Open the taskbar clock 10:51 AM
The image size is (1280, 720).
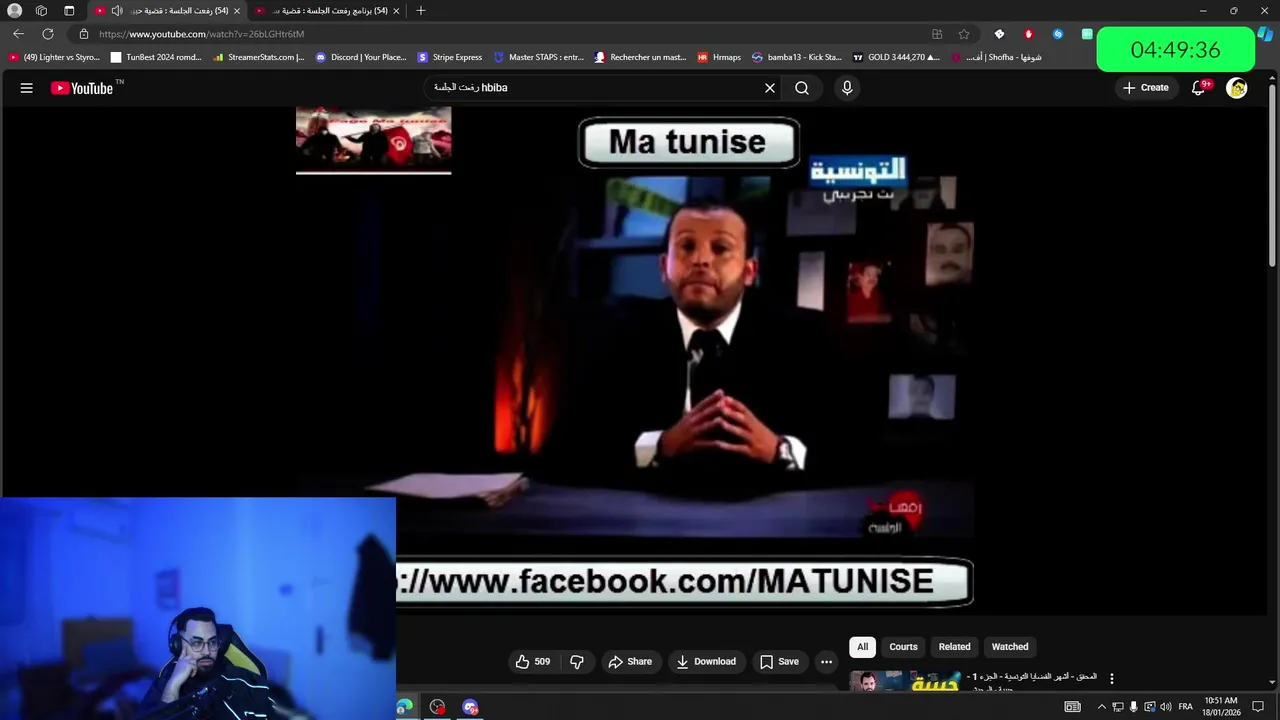(1221, 707)
